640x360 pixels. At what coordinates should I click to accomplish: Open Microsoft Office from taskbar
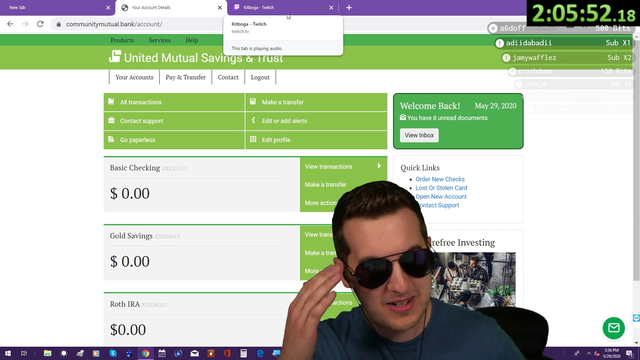pyautogui.click(x=227, y=353)
